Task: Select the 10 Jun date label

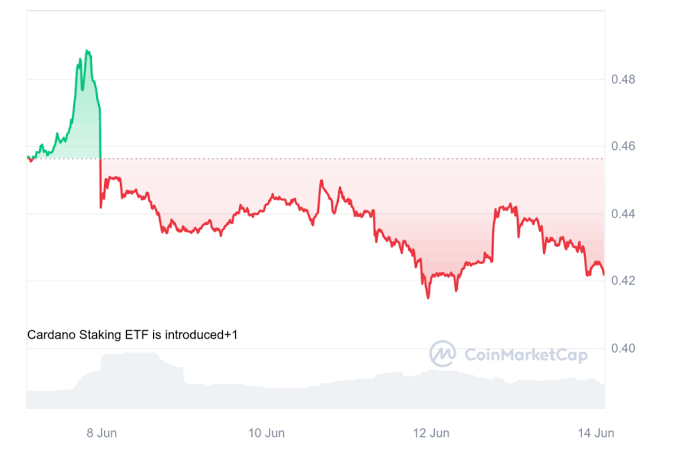Action: pyautogui.click(x=264, y=432)
